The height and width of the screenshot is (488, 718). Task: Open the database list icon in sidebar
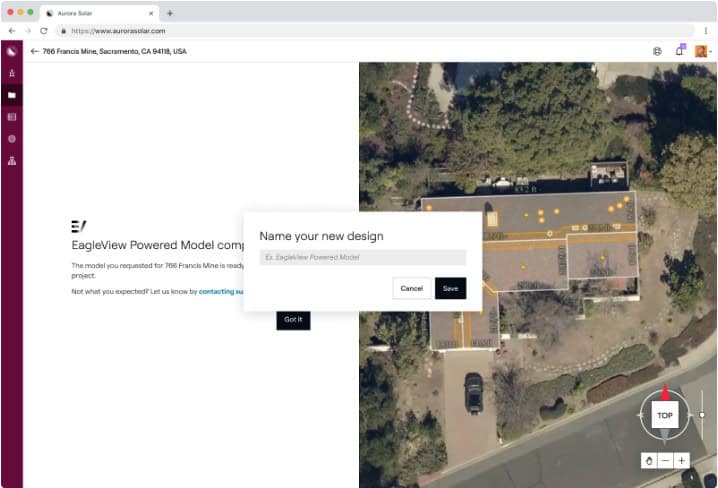(x=12, y=117)
